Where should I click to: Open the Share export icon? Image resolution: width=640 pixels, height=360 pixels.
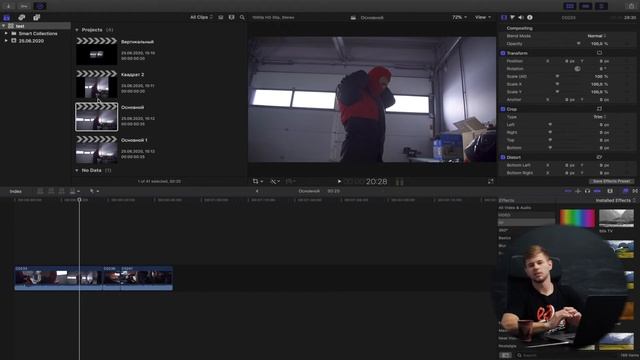pyautogui.click(x=631, y=6)
